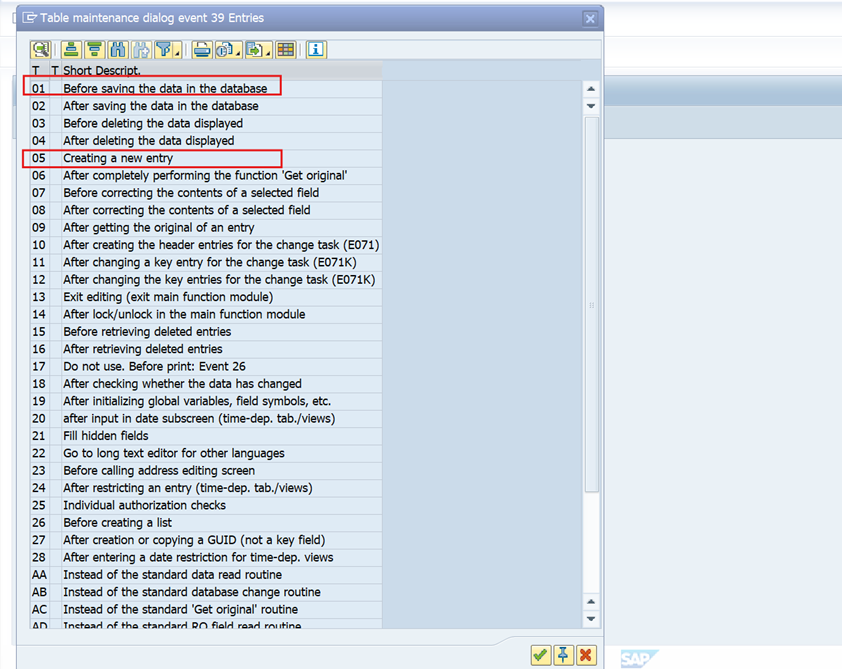Click the Details magnifier icon in toolbar

tap(40, 49)
